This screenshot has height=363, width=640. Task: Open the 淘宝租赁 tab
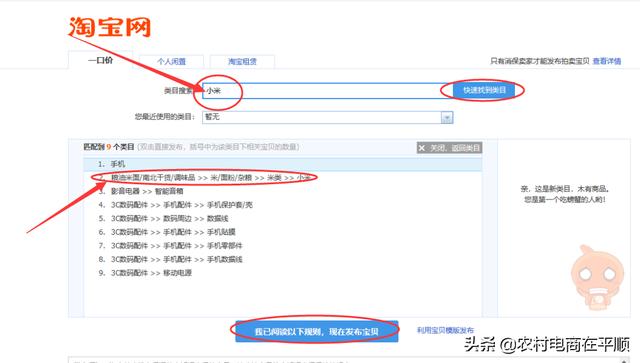242,62
